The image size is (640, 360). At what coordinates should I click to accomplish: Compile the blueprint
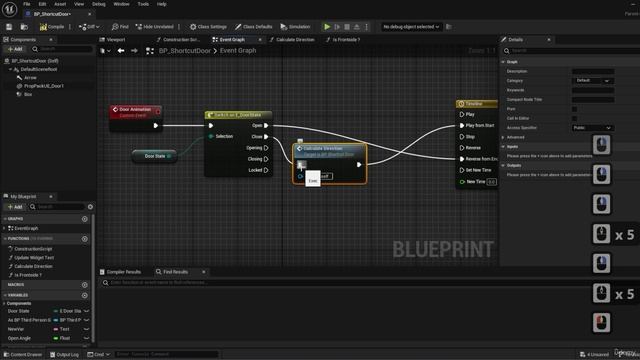point(52,27)
